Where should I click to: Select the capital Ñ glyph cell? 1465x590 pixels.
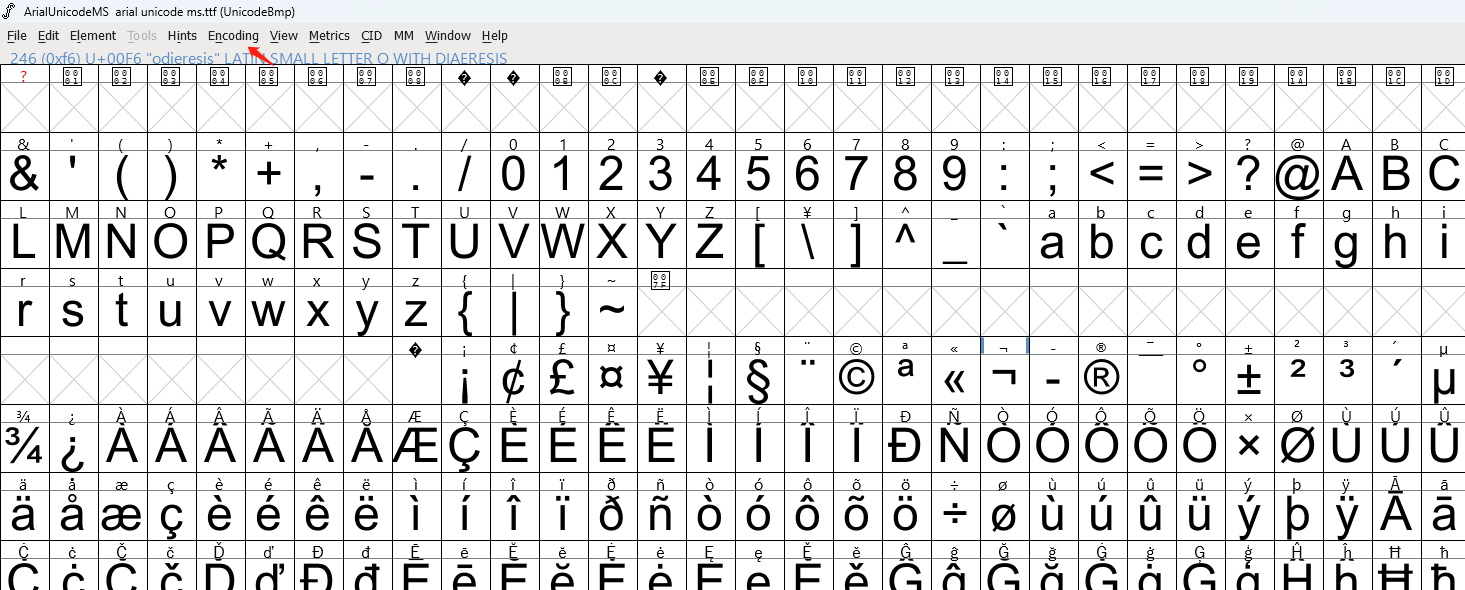point(954,447)
